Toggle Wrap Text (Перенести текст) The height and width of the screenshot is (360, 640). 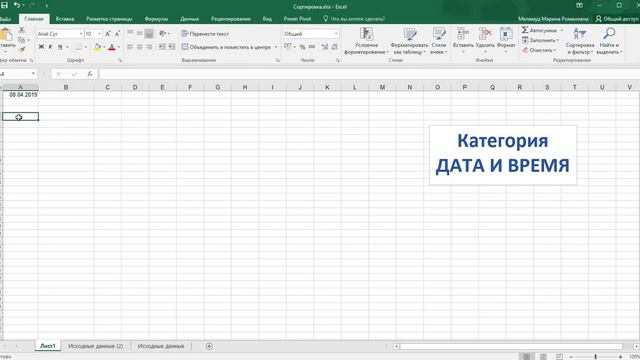[x=205, y=34]
